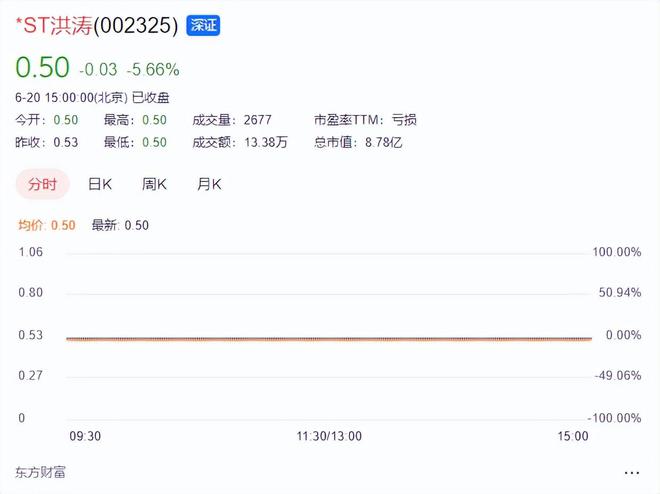
Task: Click the 成交额 13.38万 turnover figure
Action: click(x=240, y=142)
